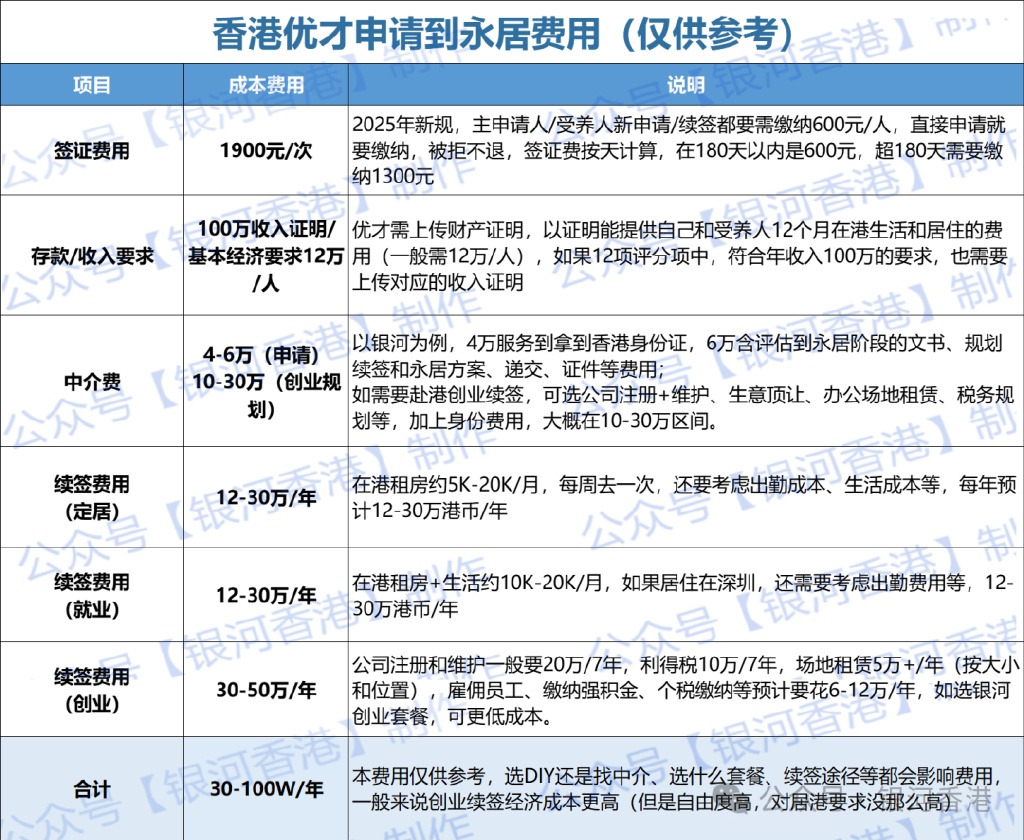Viewport: 1024px width, 840px height.
Task: Select the 存款/收入要求 row label
Action: tap(92, 256)
